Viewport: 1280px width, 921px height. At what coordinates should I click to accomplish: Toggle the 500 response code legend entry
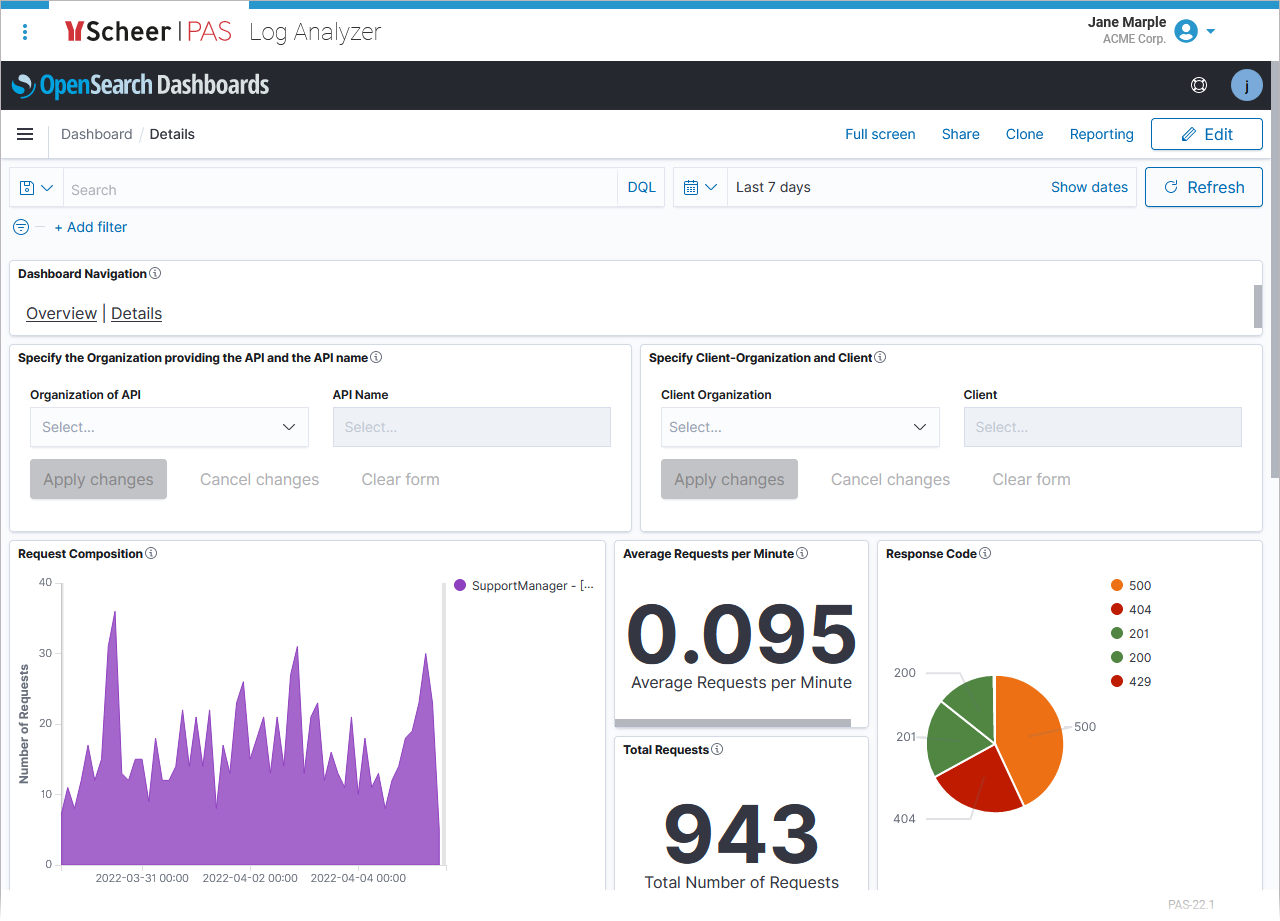tap(1139, 586)
